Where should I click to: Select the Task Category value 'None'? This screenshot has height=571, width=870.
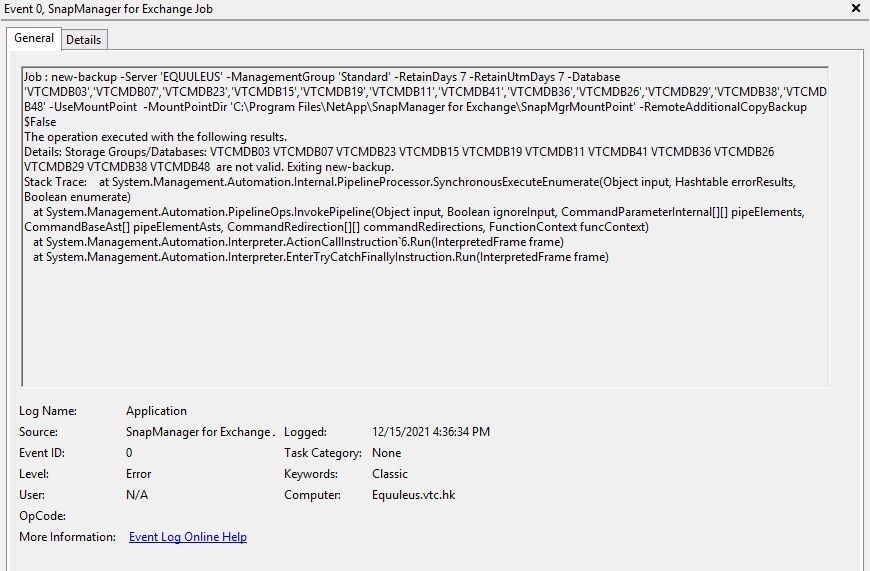(x=387, y=453)
